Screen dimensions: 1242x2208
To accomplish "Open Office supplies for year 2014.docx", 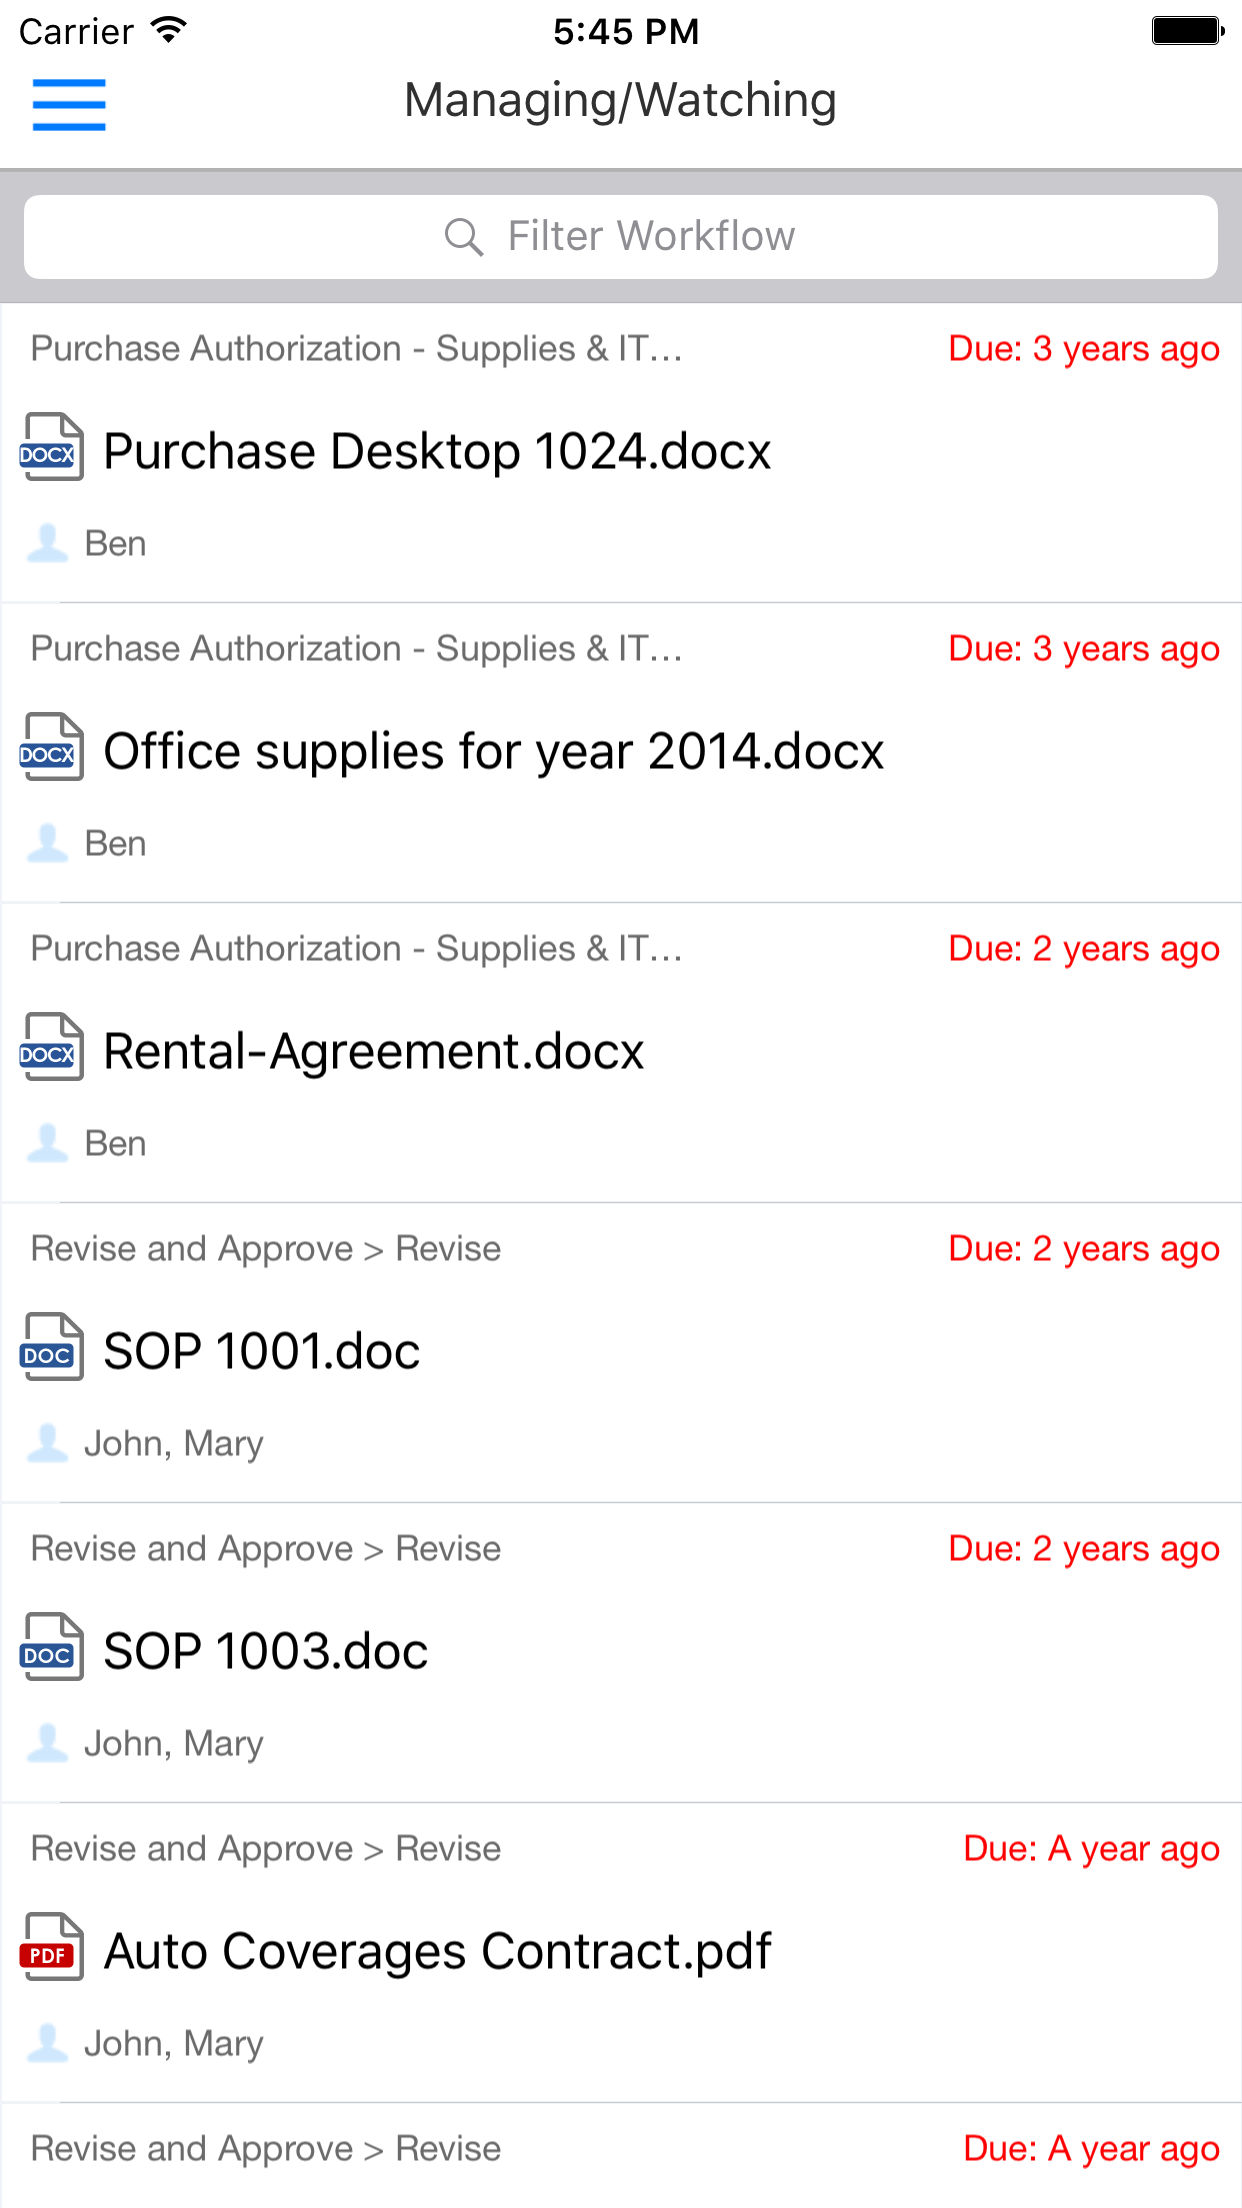I will [x=494, y=751].
